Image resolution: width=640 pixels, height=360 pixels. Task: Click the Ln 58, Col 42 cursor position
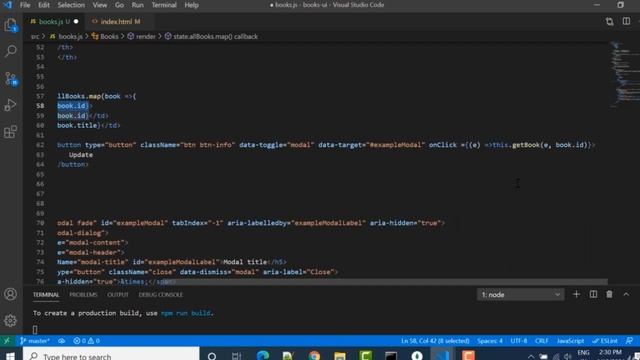[x=435, y=341]
